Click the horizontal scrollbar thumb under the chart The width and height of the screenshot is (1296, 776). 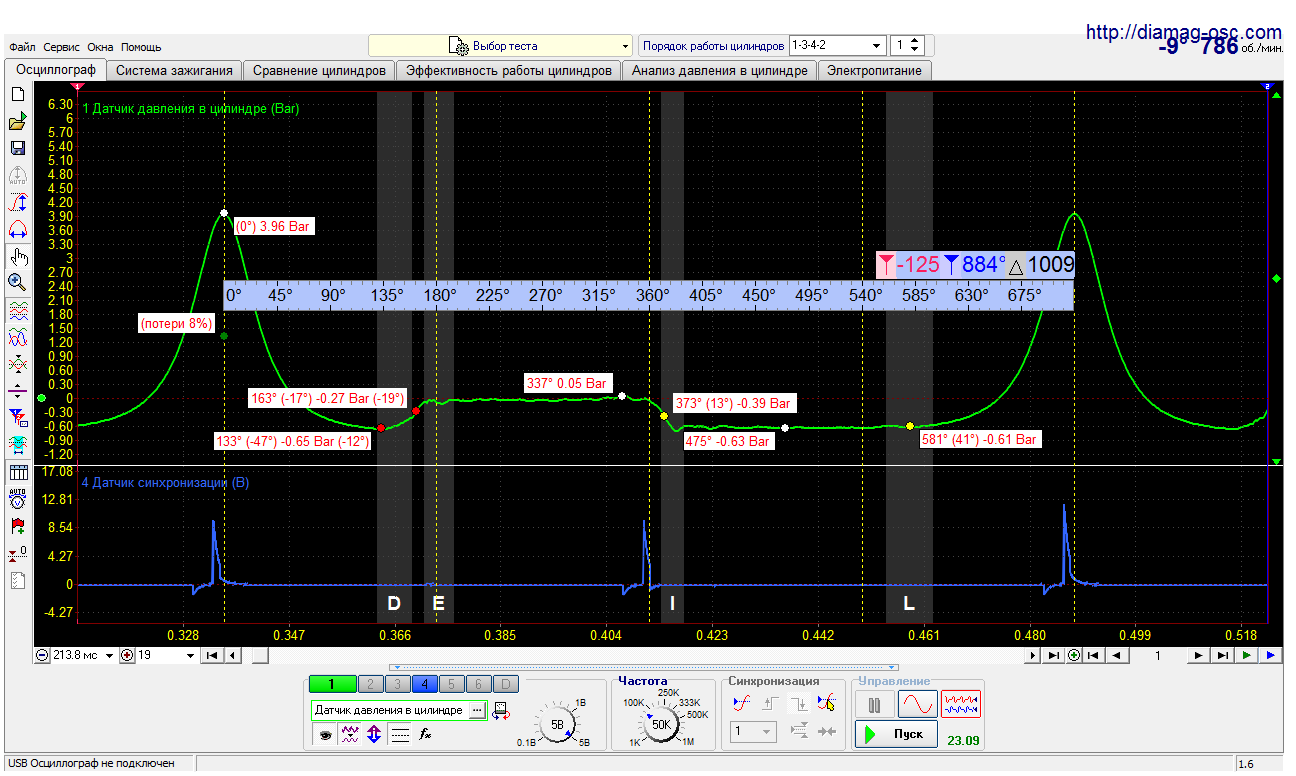[x=259, y=656]
